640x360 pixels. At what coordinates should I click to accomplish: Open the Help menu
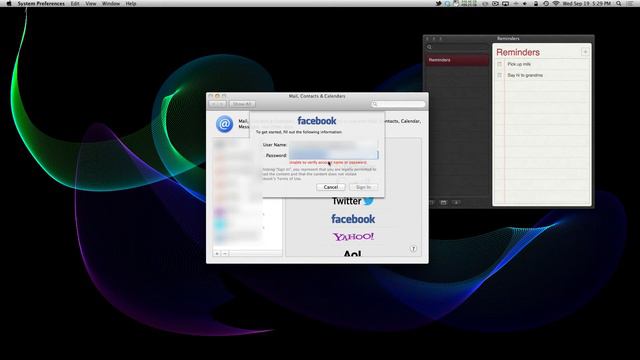[131, 3]
